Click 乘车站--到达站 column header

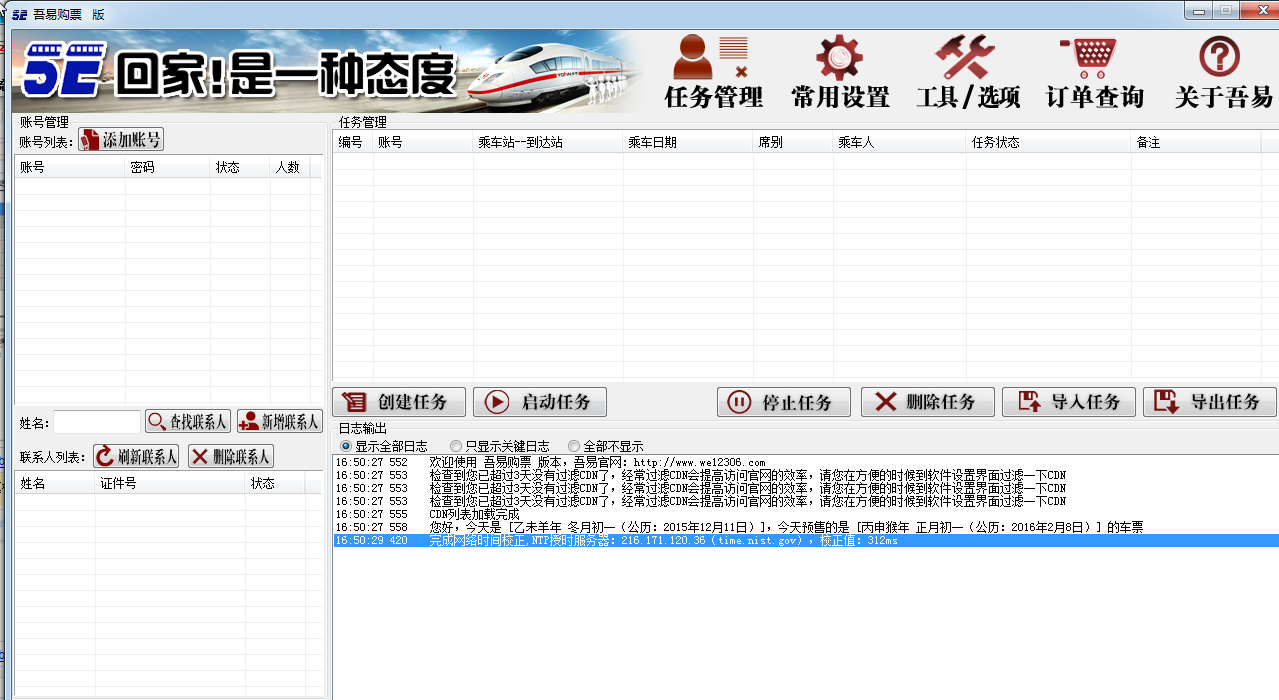[x=548, y=143]
